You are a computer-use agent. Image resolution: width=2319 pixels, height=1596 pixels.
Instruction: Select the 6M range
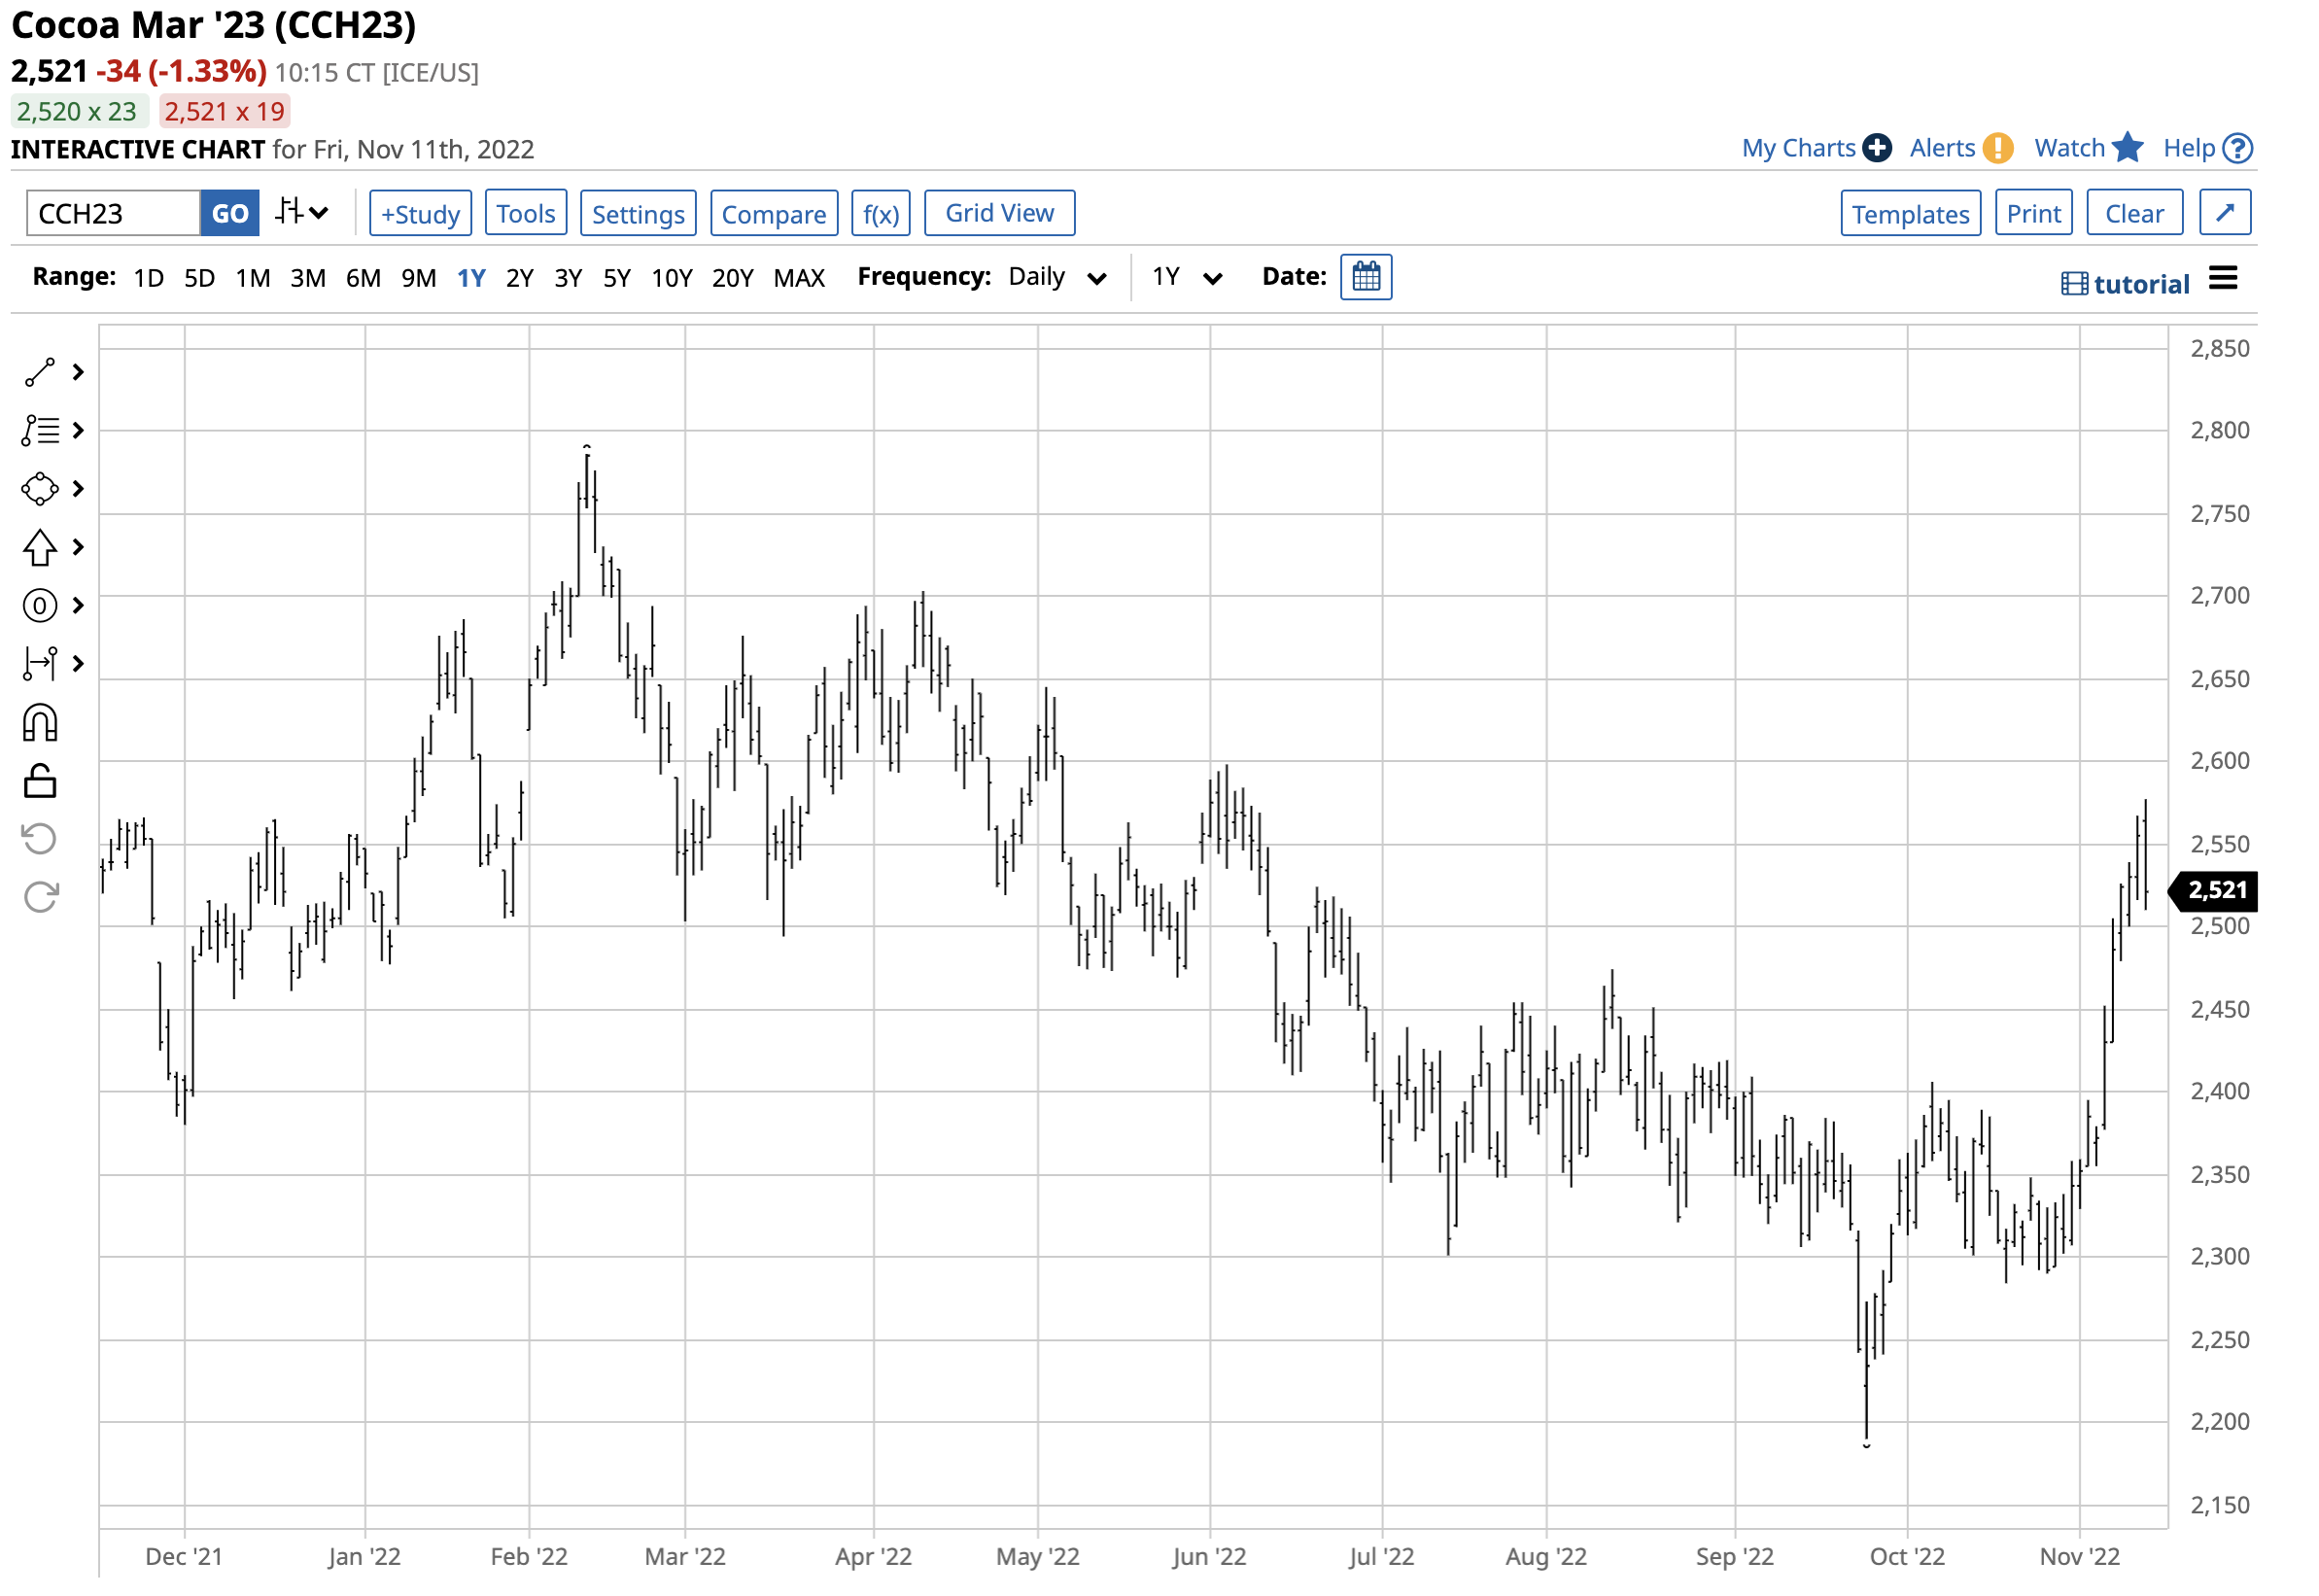(x=364, y=279)
